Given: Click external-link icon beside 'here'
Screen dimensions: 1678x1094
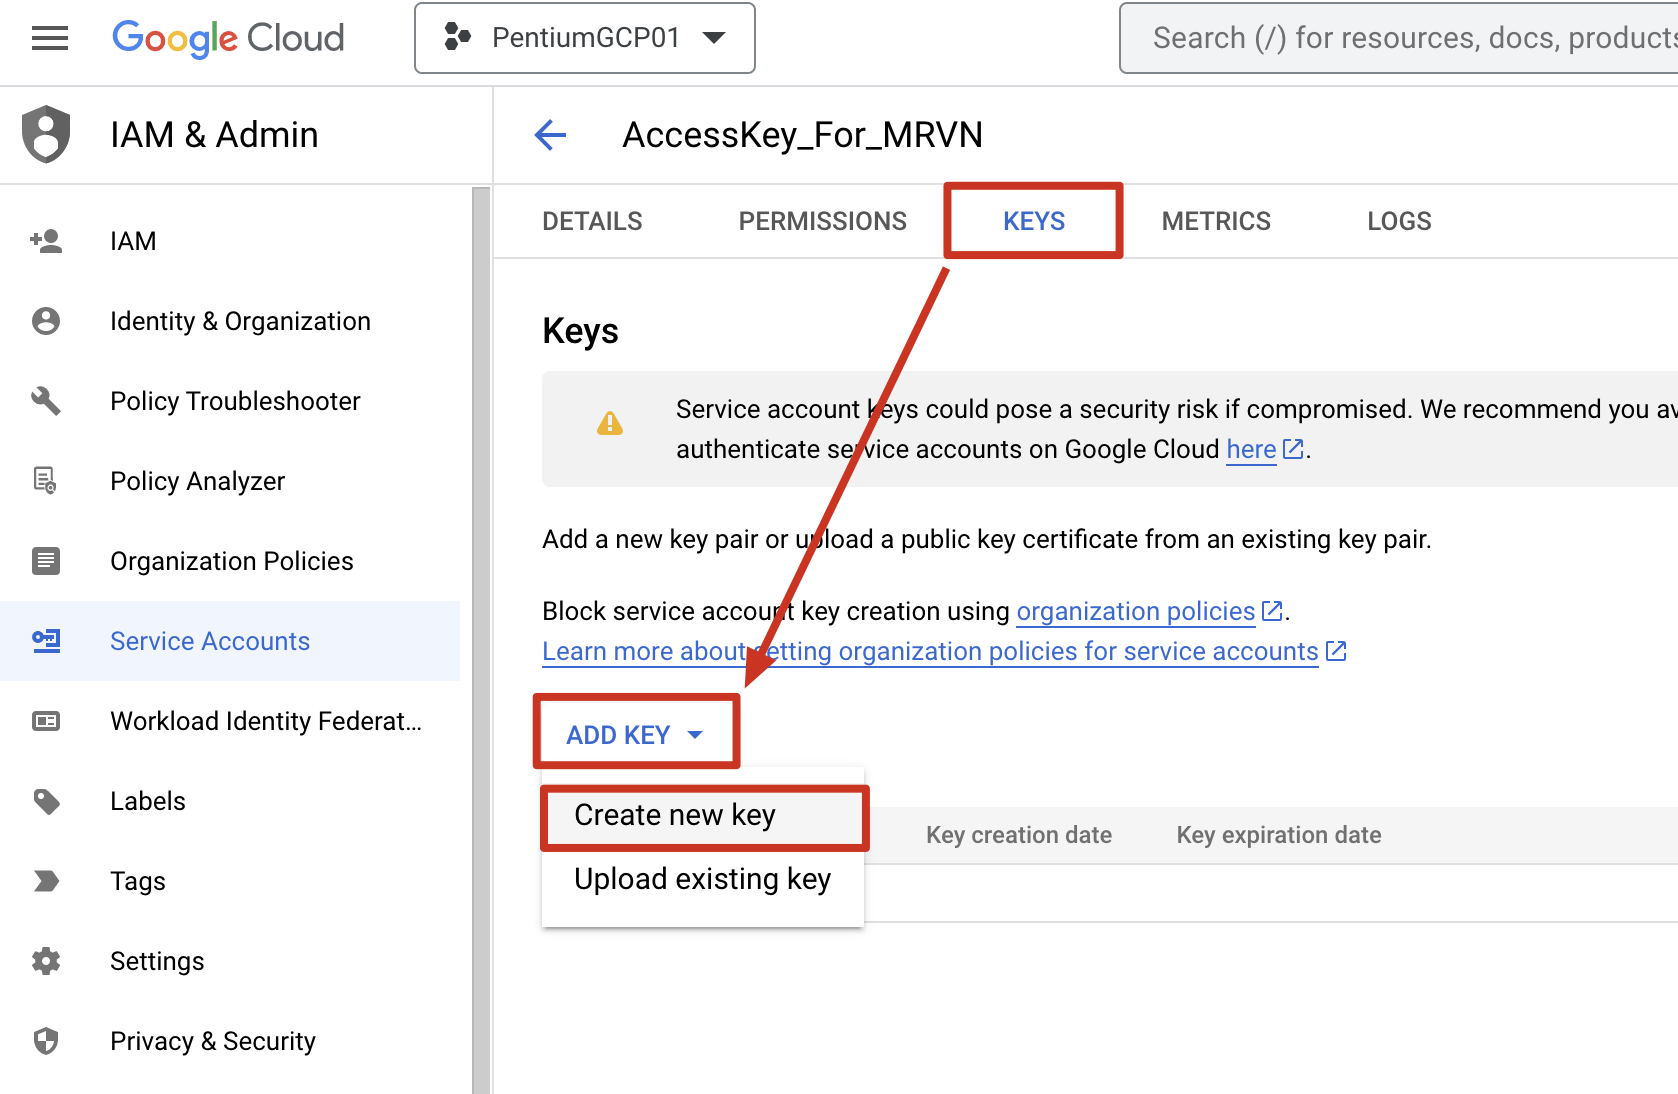Looking at the screenshot, I should coord(1293,449).
